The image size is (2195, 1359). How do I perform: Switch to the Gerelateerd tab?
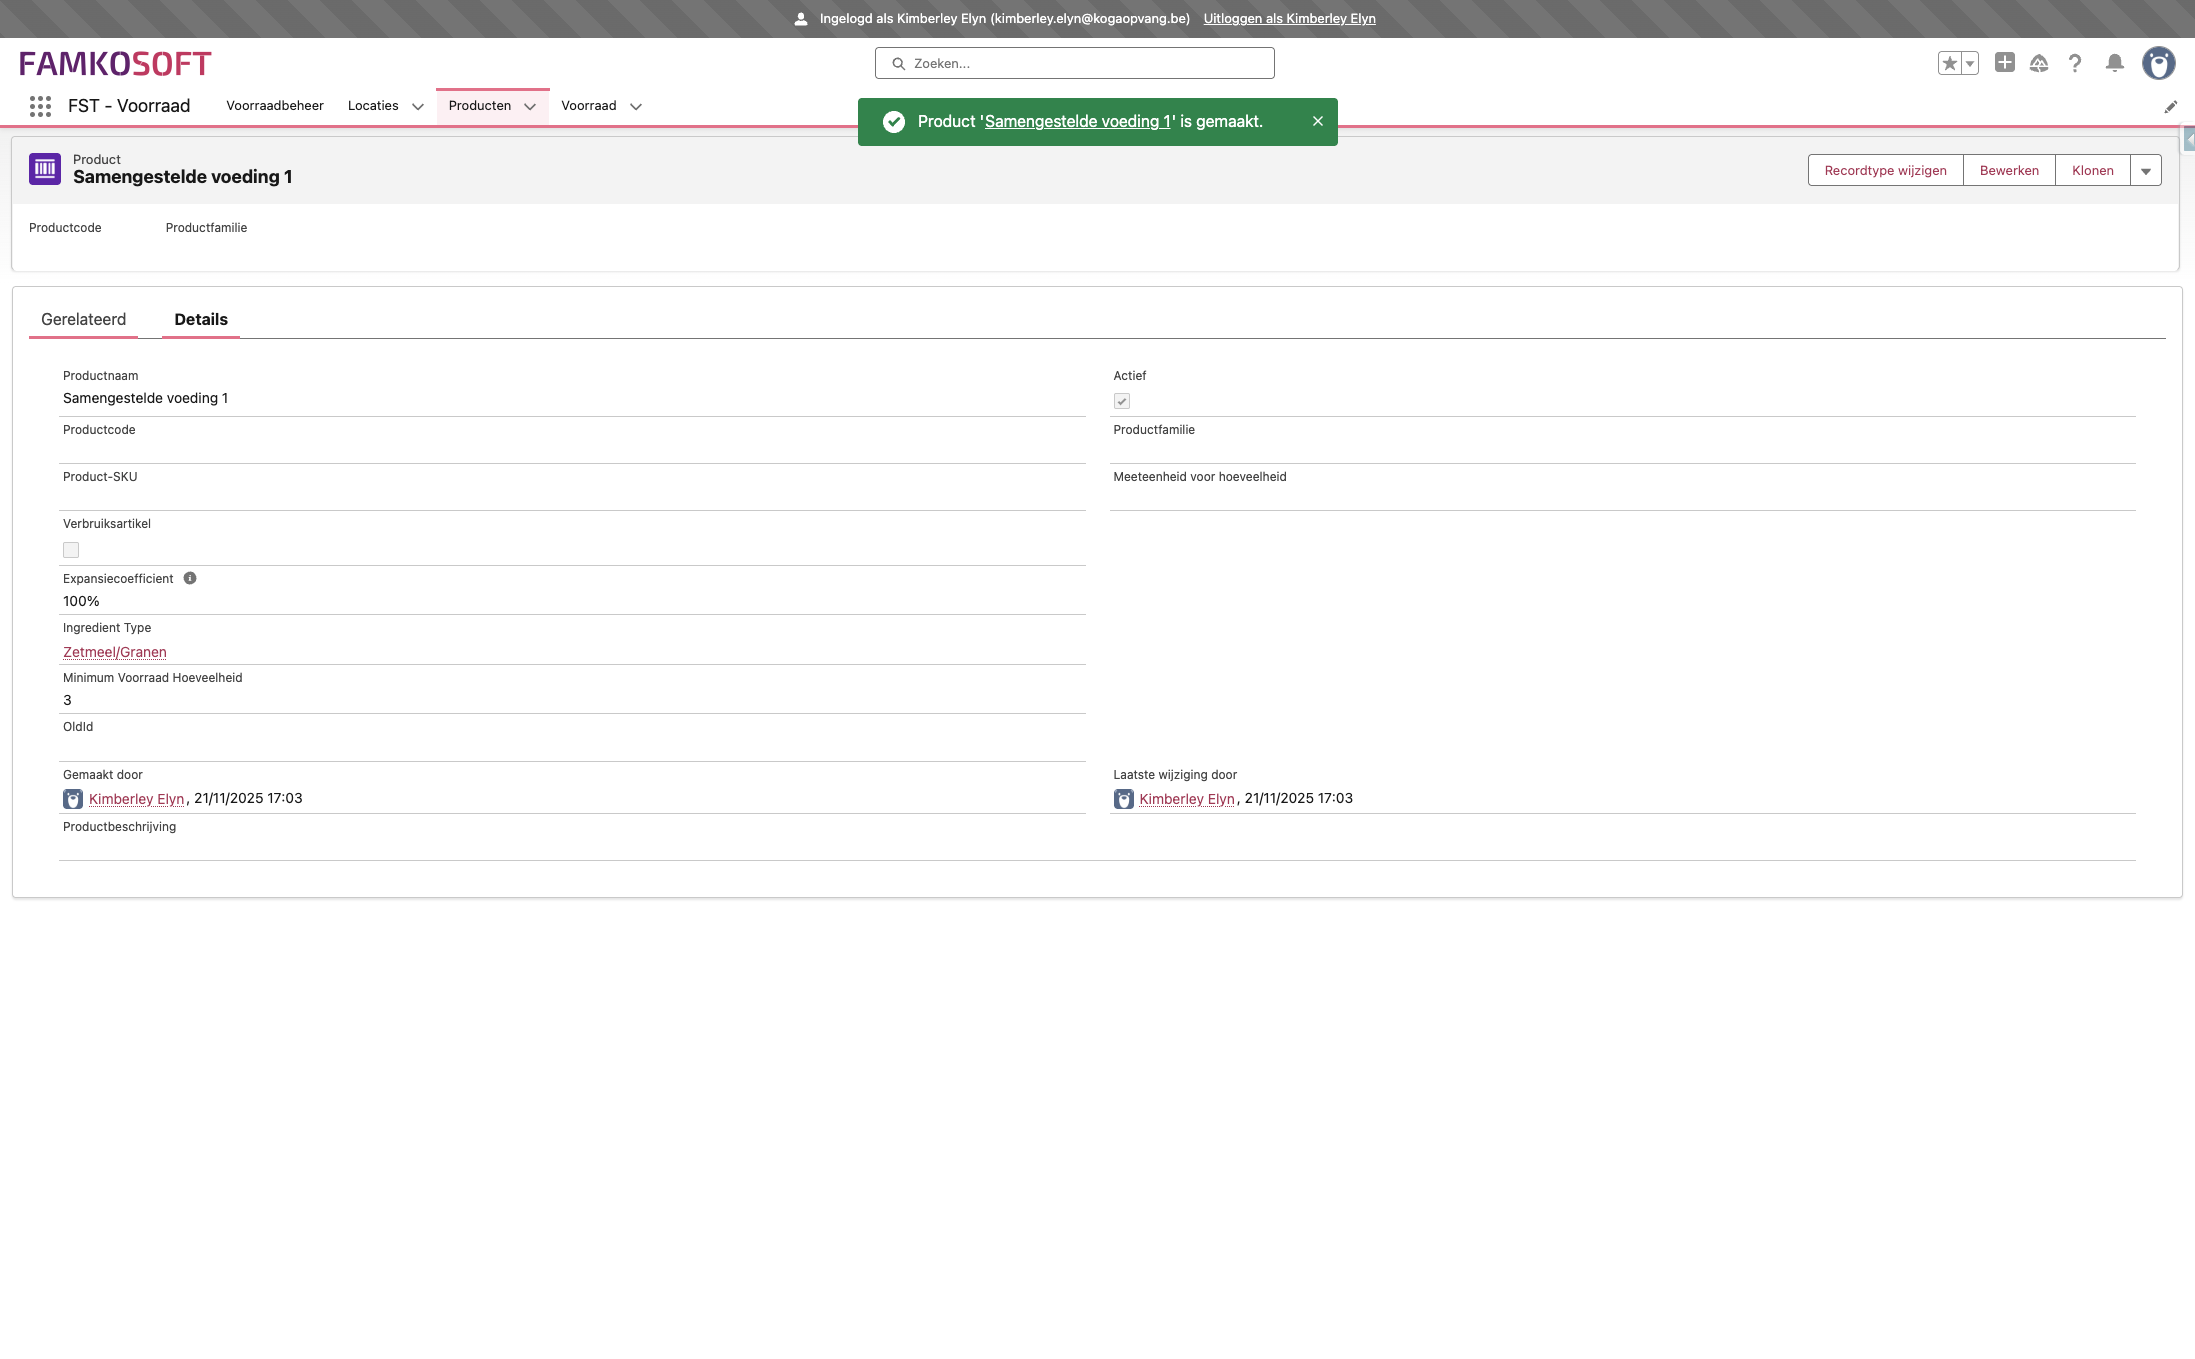(84, 319)
